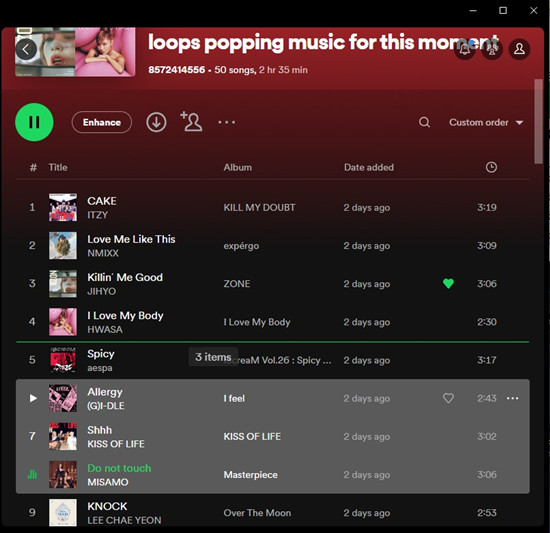Click the clock duration column header
Screen dimensions: 550x533
(x=491, y=167)
